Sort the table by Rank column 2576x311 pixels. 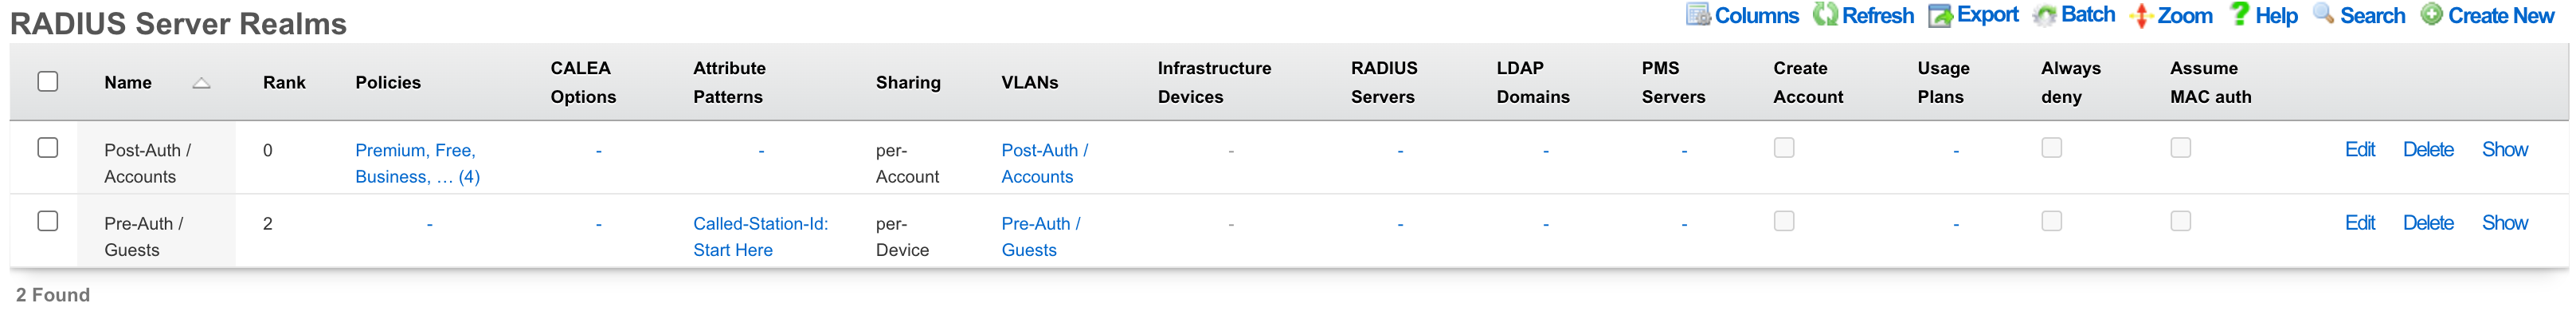[x=284, y=83]
